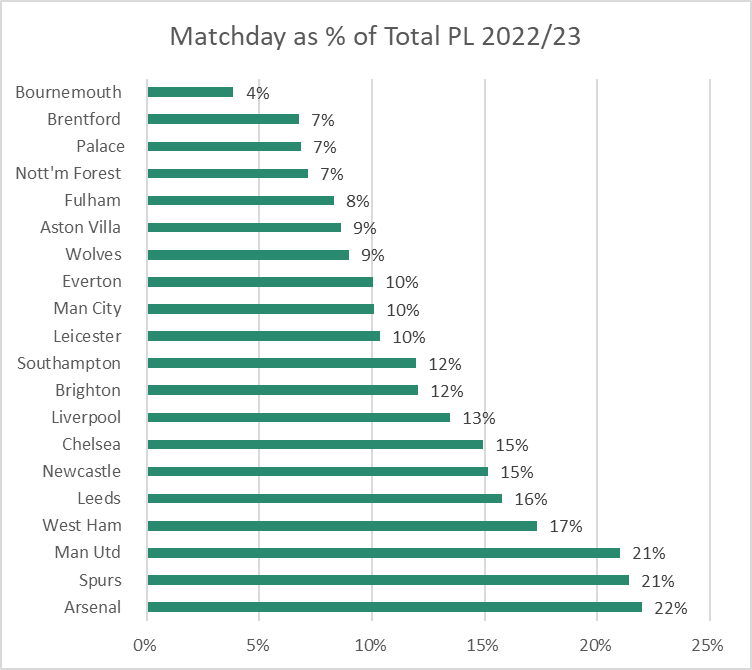The height and width of the screenshot is (670, 752).
Task: Select the Liverpool bar
Action: [299, 417]
